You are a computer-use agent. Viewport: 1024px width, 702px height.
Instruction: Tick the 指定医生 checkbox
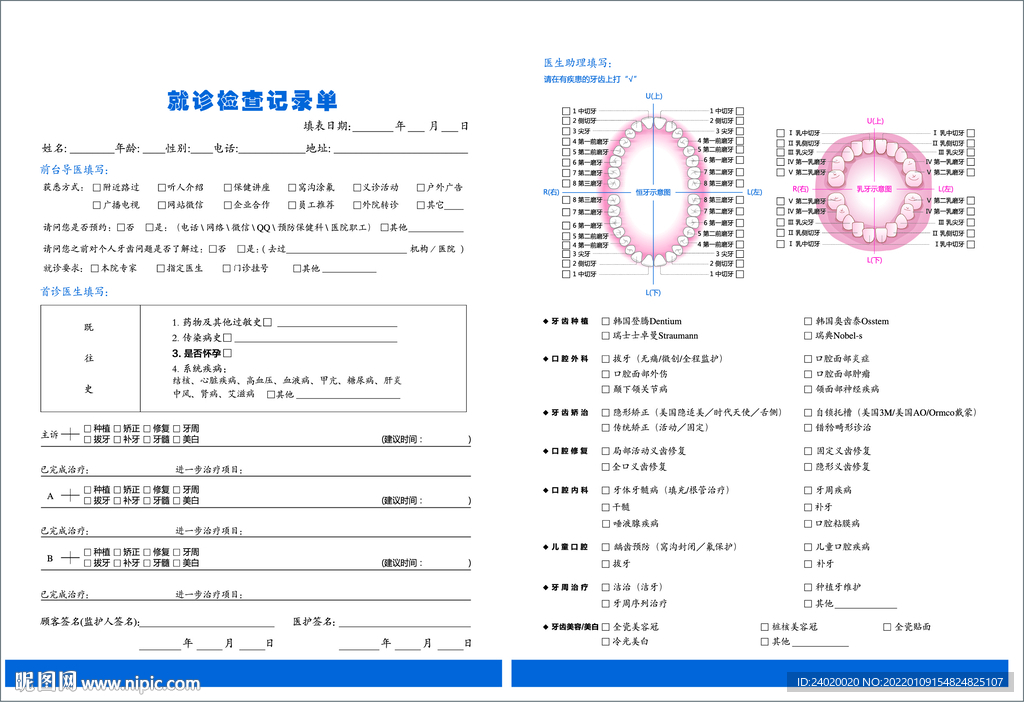(161, 268)
